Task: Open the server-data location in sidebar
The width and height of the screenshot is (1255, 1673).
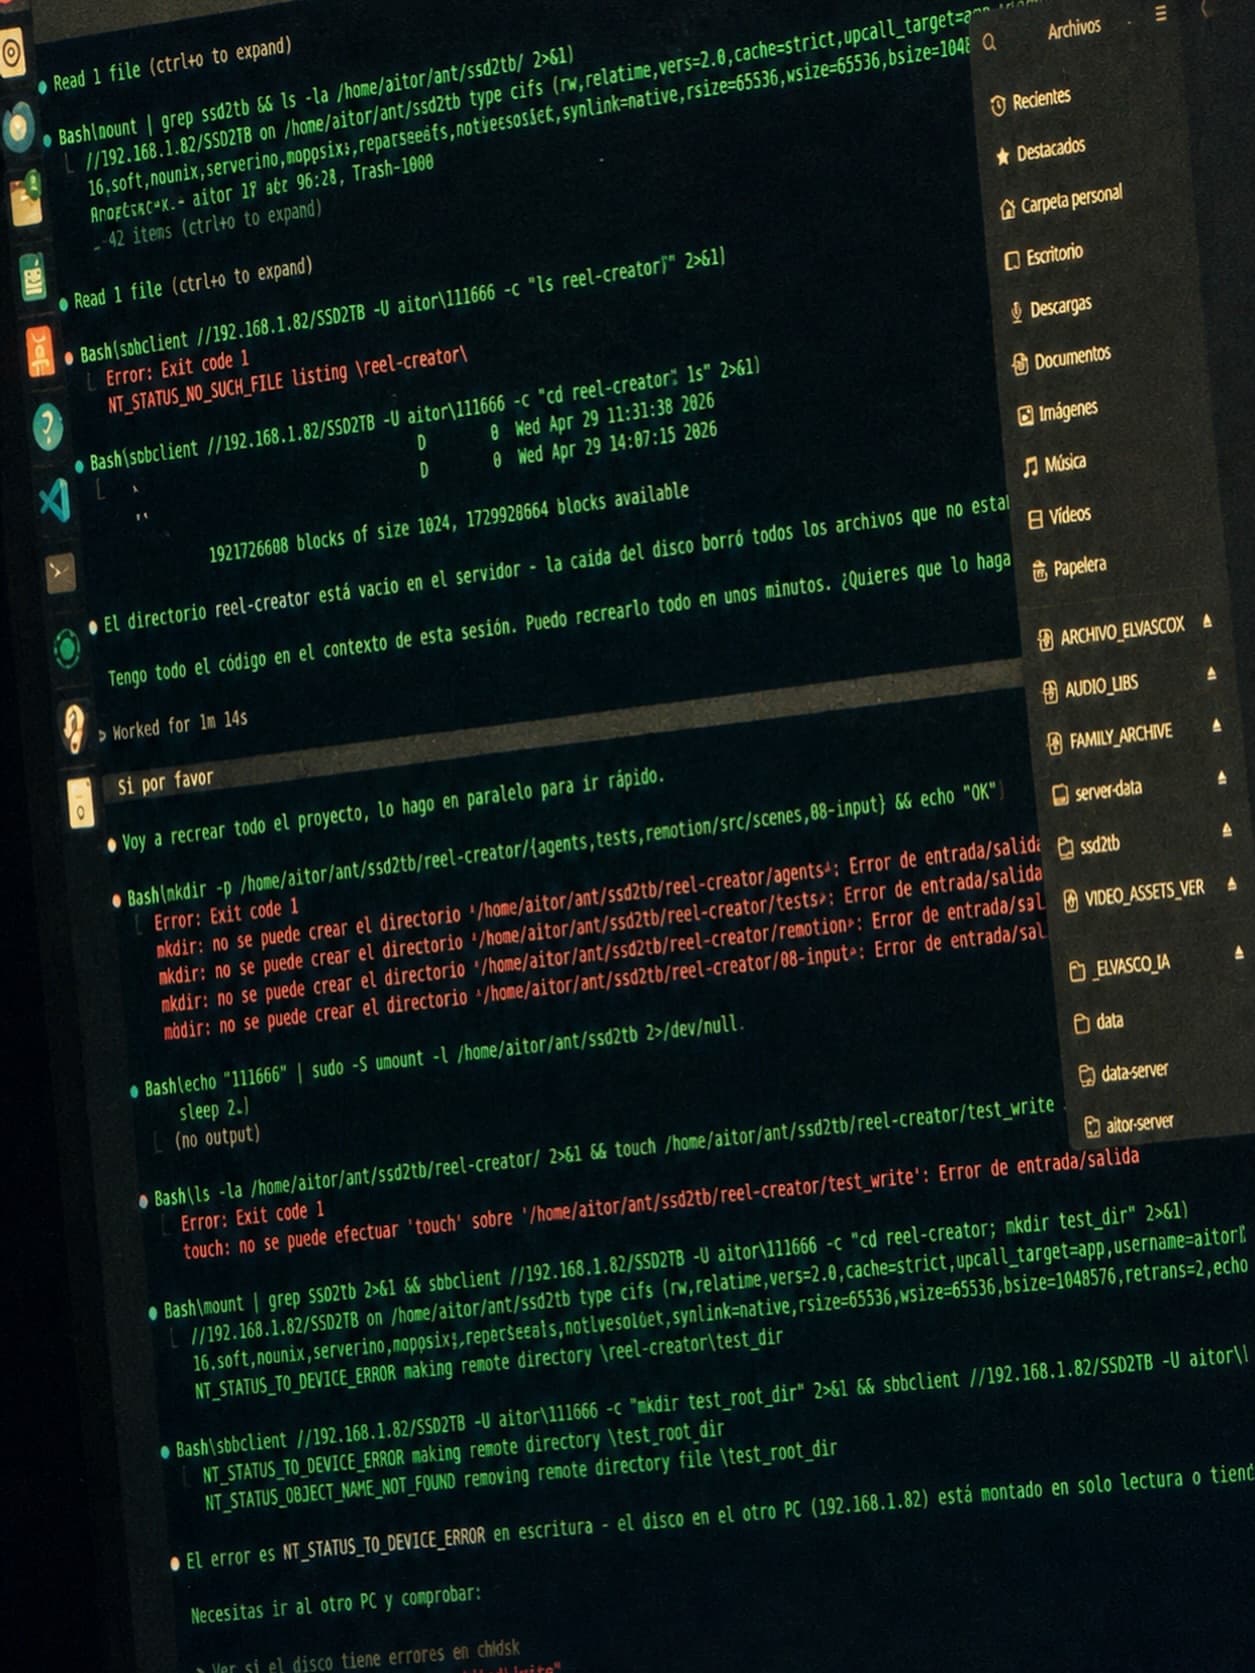Action: [1097, 792]
